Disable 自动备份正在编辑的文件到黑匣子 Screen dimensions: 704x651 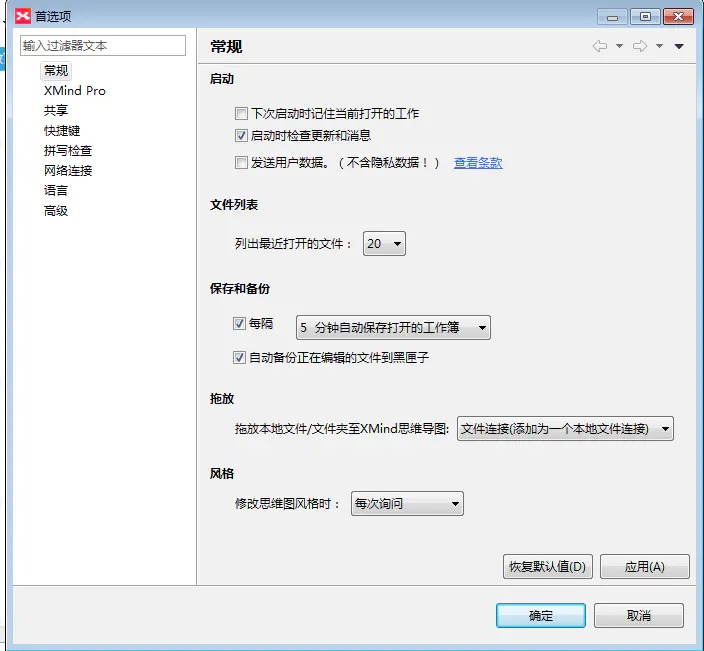pos(239,357)
